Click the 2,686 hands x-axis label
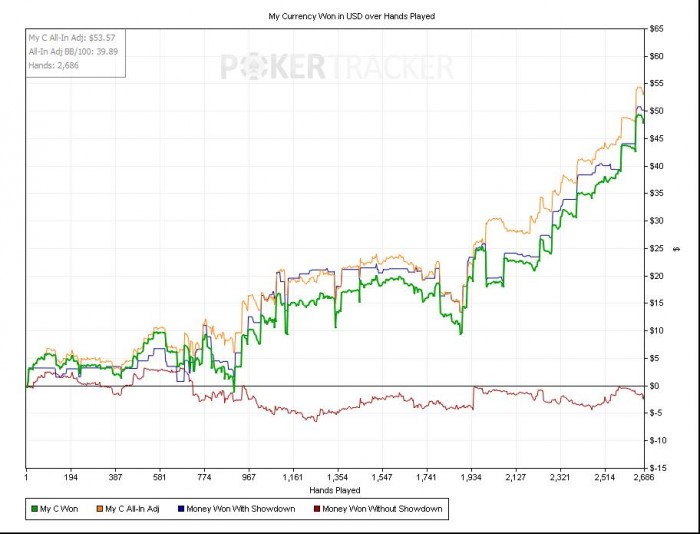 644,477
